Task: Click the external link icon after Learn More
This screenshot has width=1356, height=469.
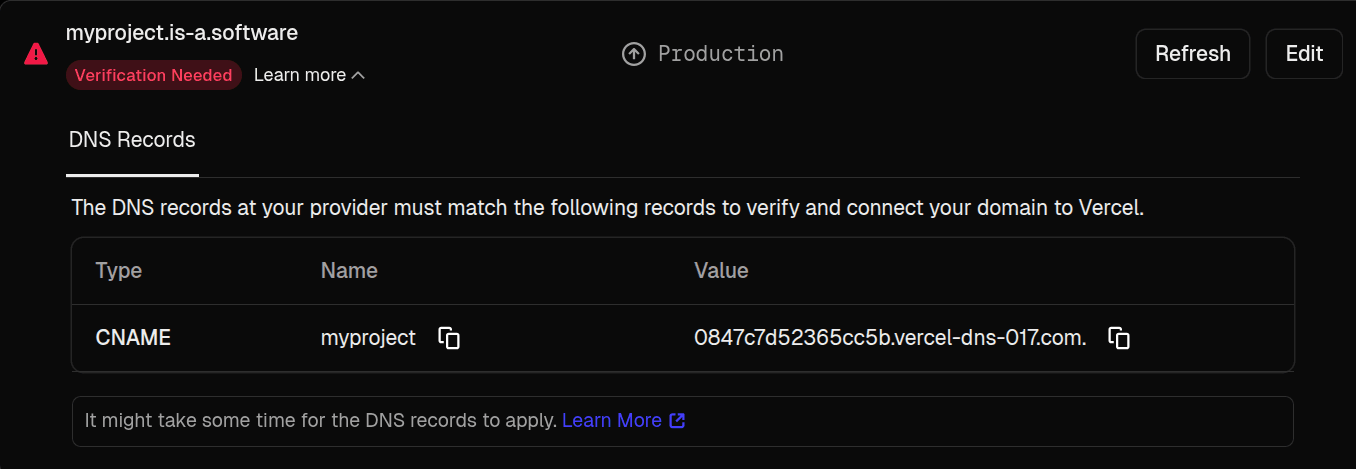Action: 677,421
